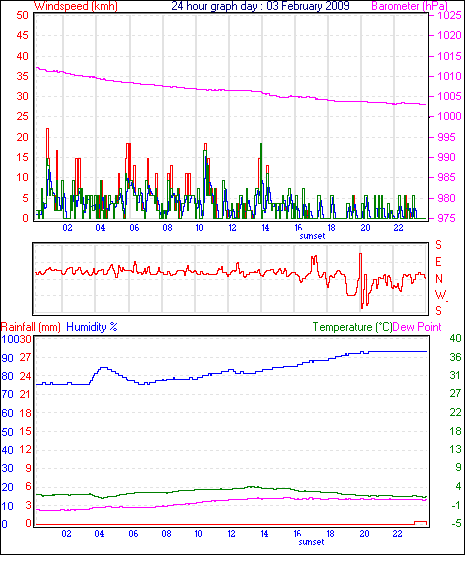The width and height of the screenshot is (466, 566).
Task: Click hour 04 under the humidity chart
Action: 100,534
